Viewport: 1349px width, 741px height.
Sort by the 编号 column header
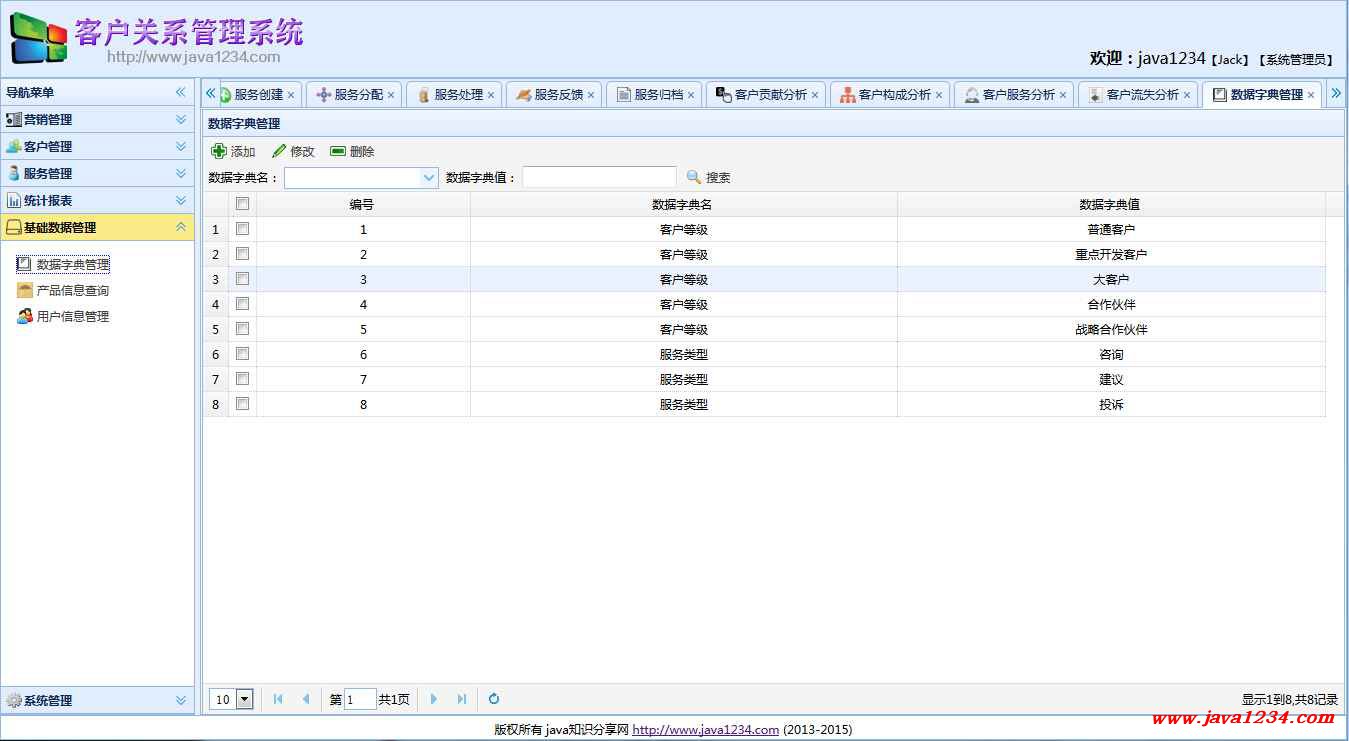(362, 204)
